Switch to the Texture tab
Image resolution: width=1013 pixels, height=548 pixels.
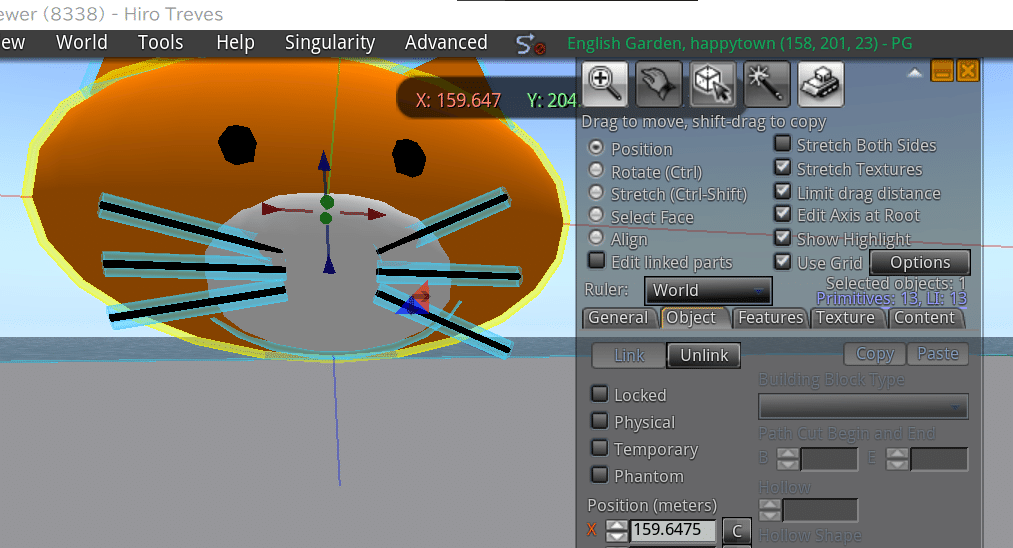pyautogui.click(x=846, y=318)
